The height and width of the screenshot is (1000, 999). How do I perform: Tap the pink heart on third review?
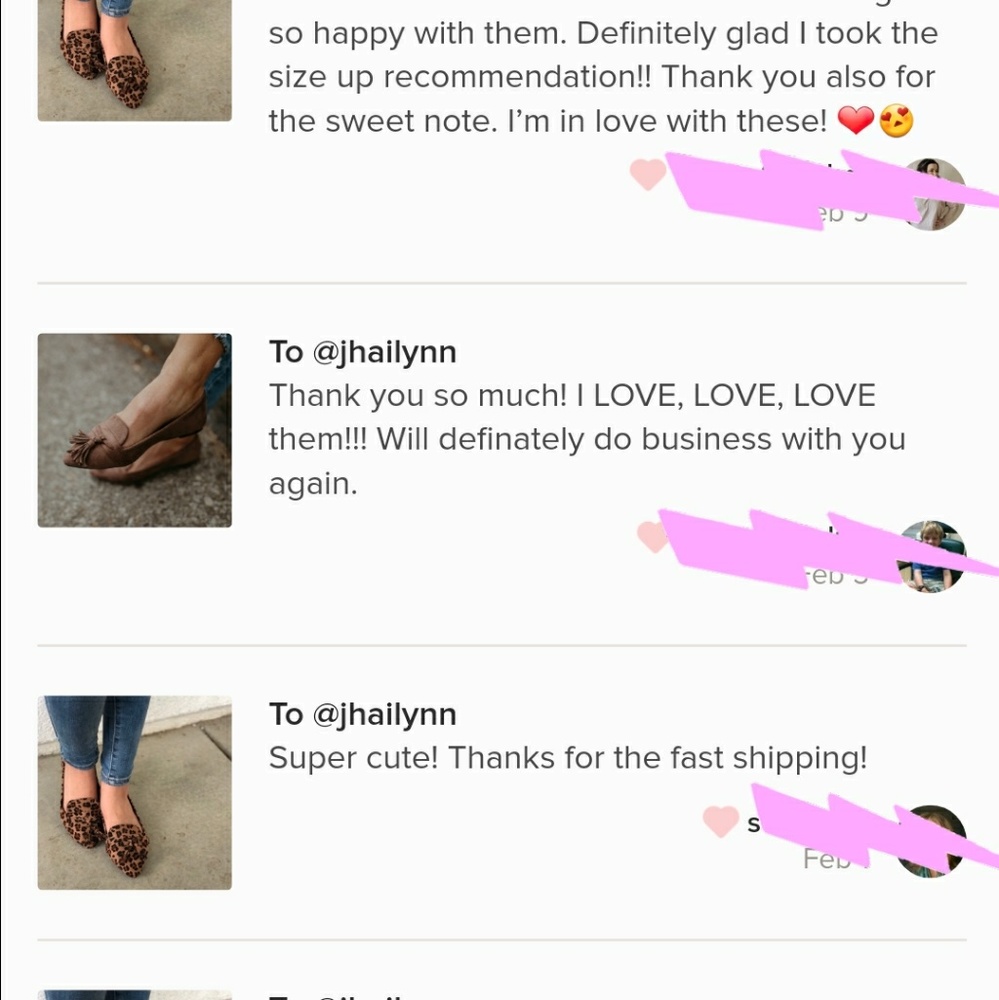tap(720, 821)
